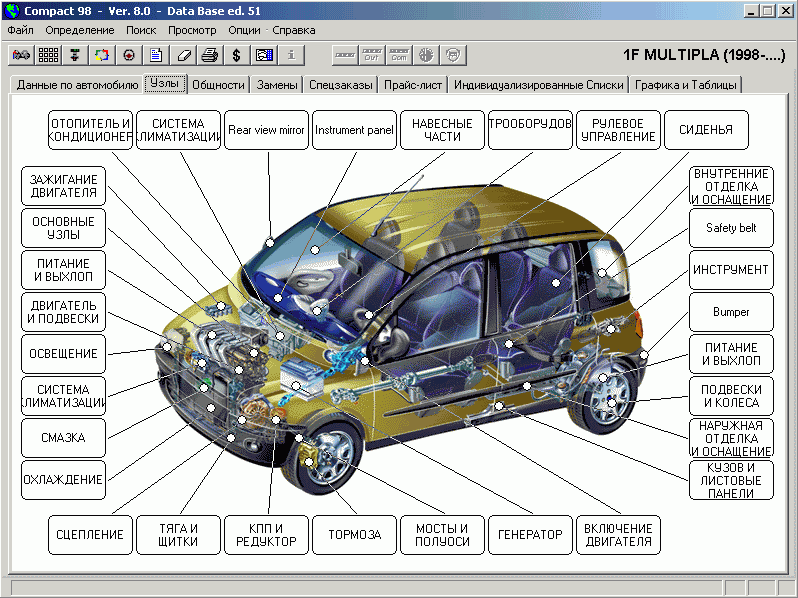Open the Справка menu
Image resolution: width=798 pixels, height=598 pixels.
294,30
